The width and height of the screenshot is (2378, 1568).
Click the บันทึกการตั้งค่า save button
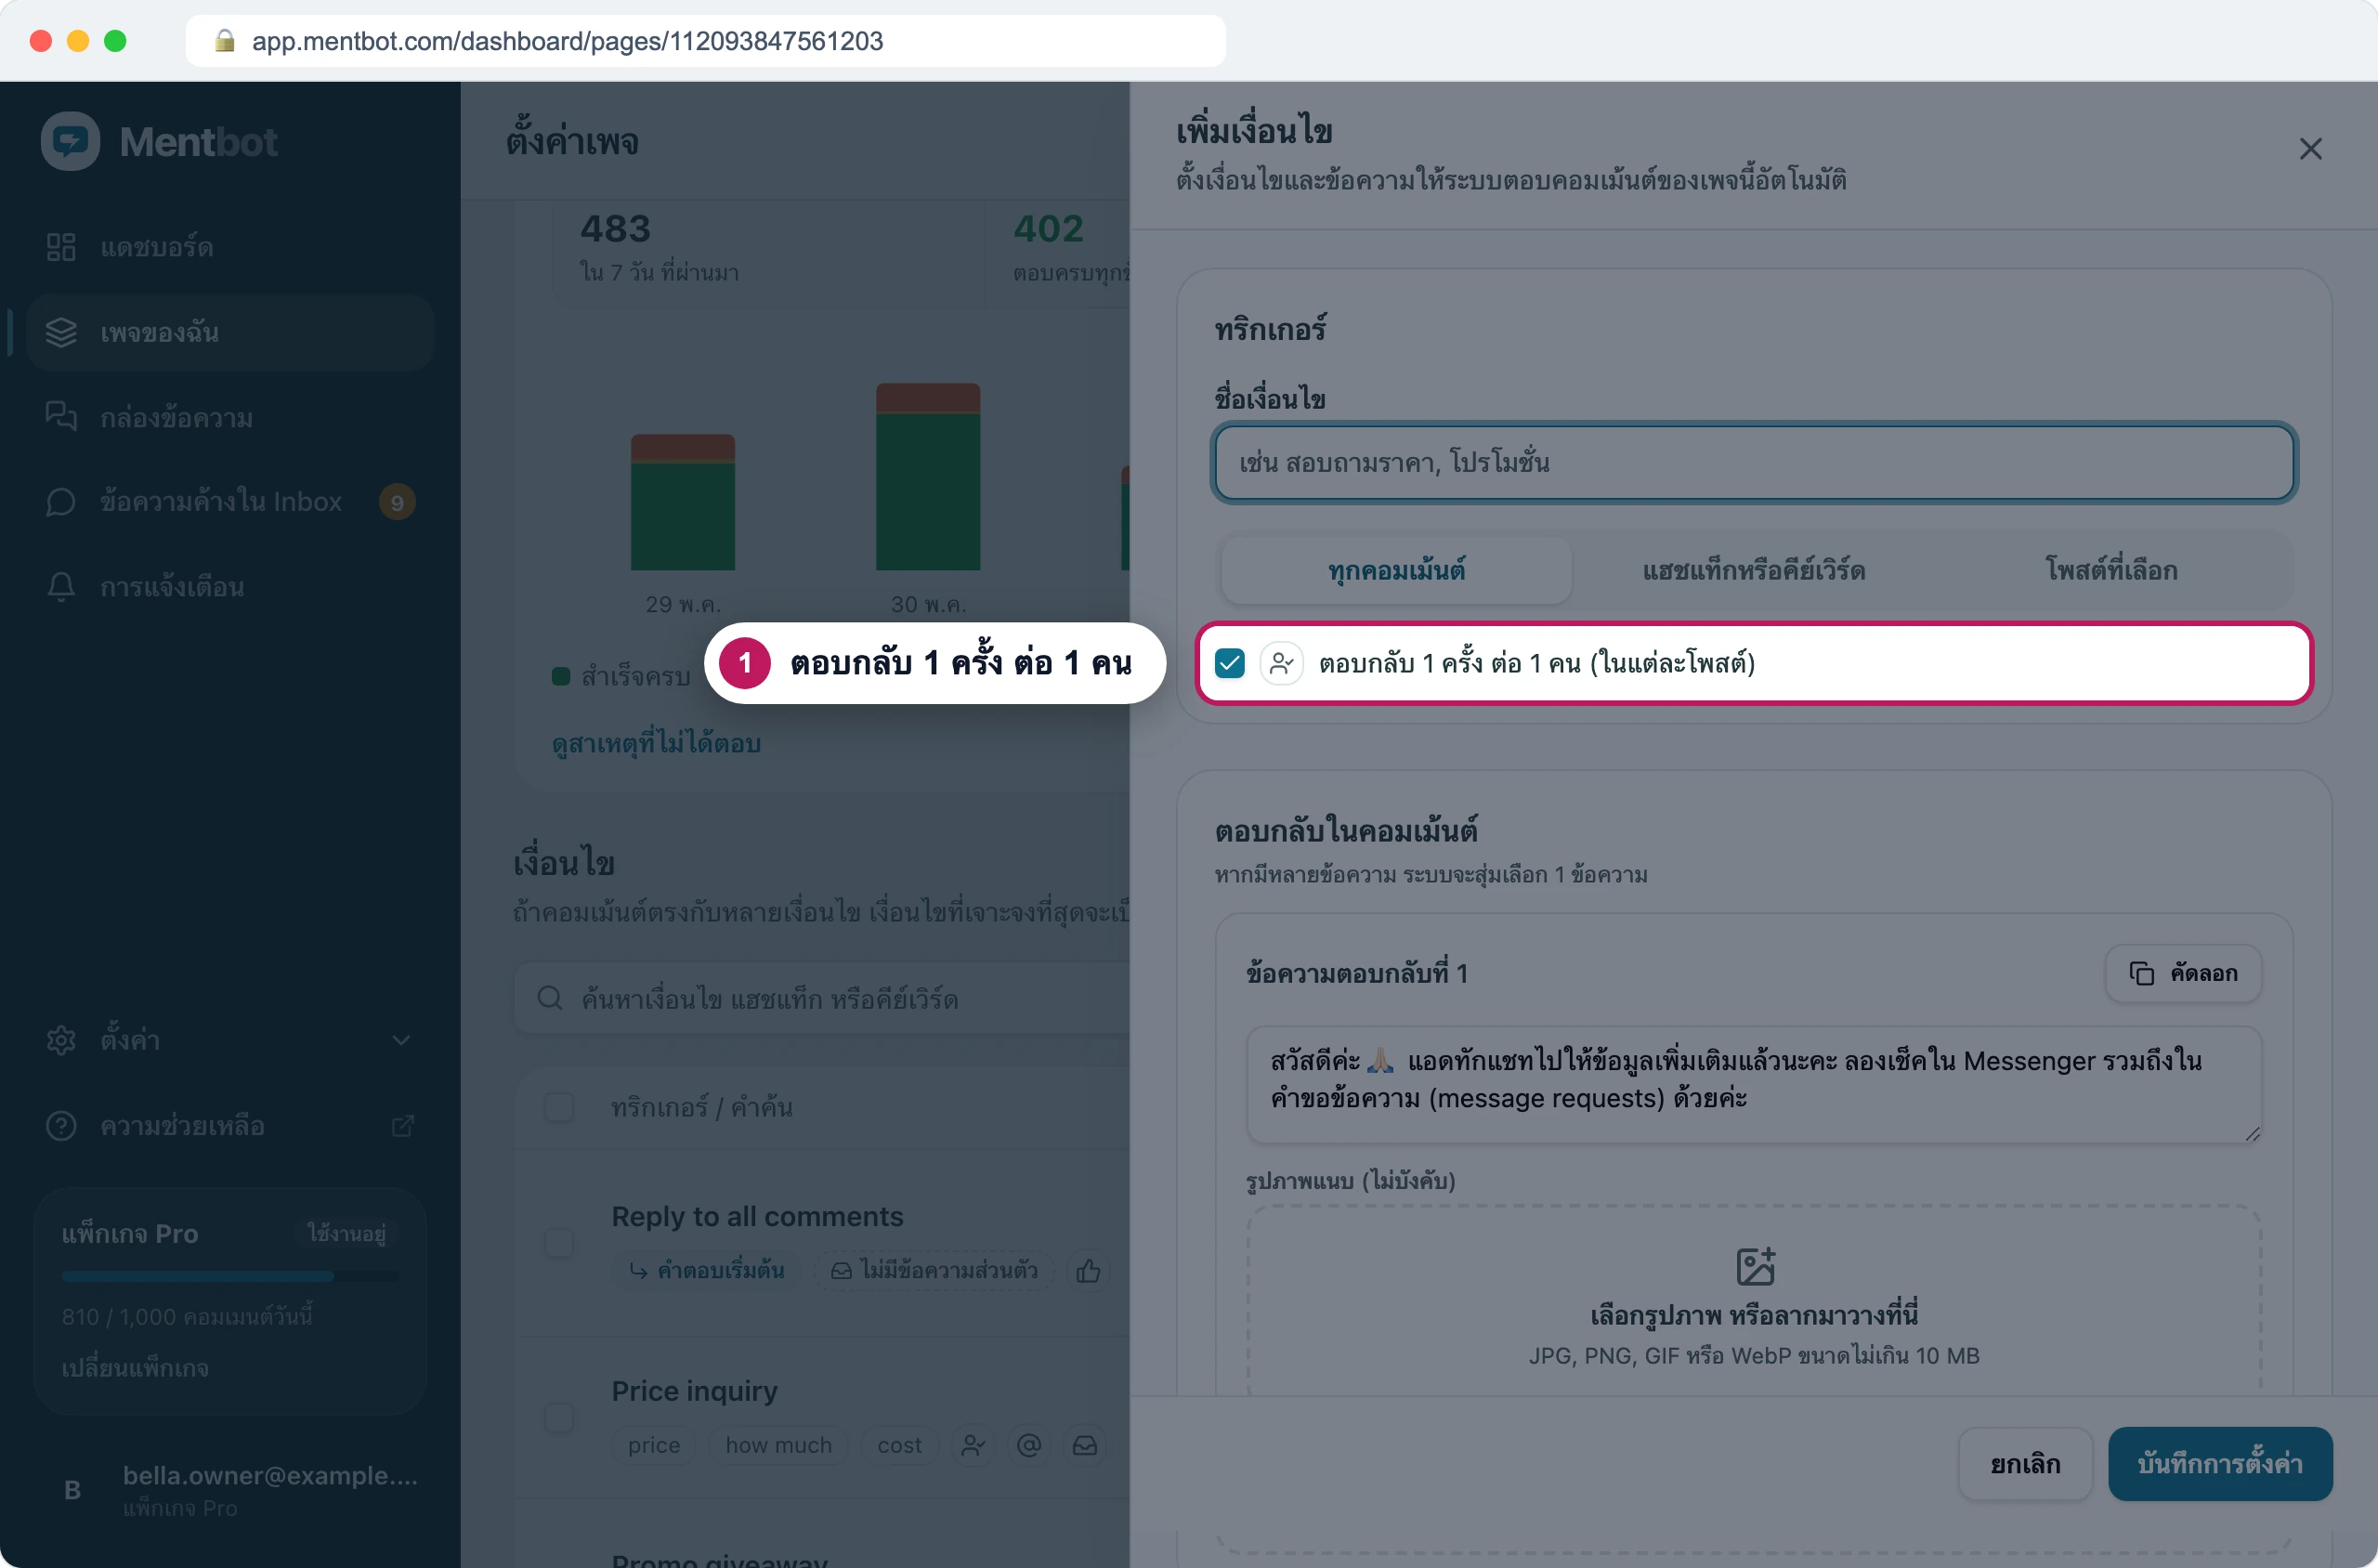point(2220,1463)
